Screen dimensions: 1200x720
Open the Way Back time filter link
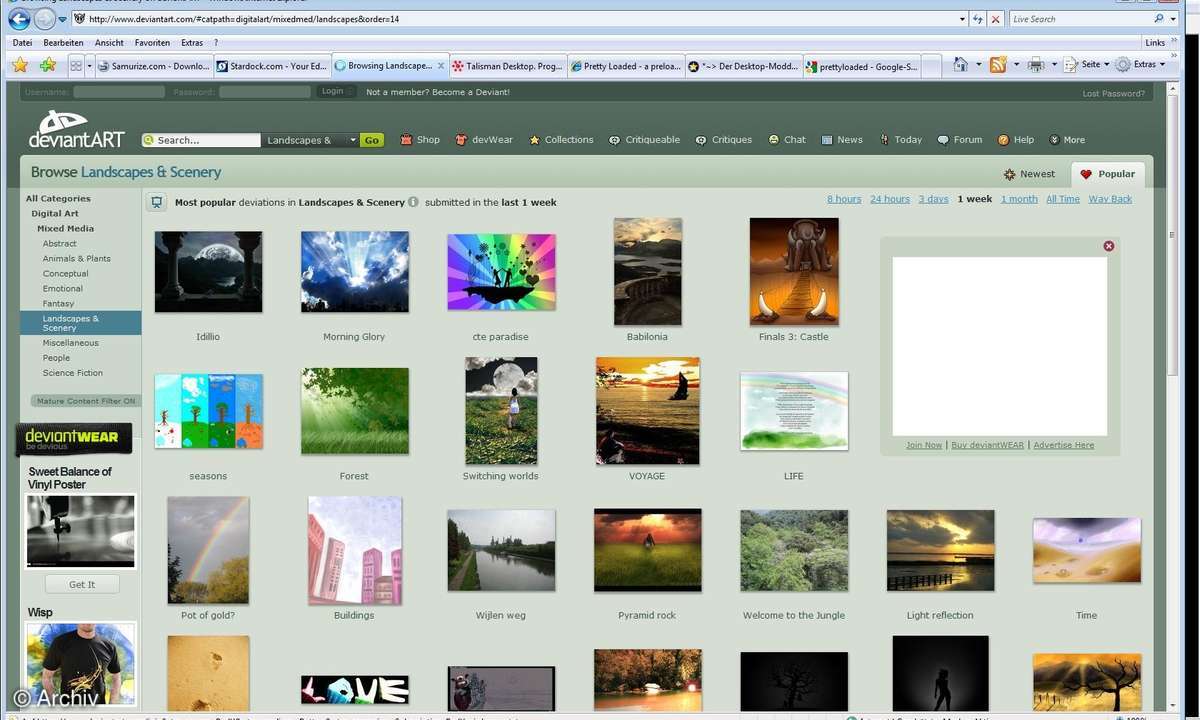(x=1110, y=199)
